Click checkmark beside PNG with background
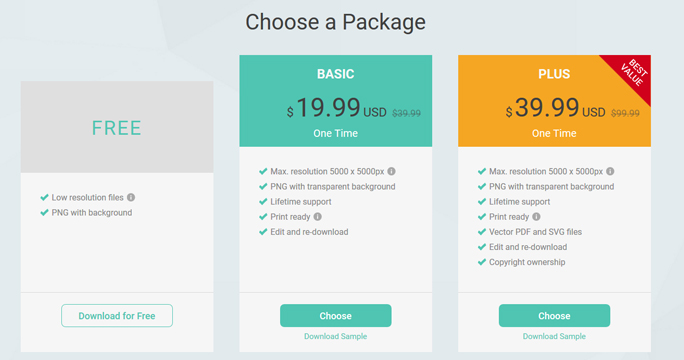The width and height of the screenshot is (684, 360). pos(44,213)
